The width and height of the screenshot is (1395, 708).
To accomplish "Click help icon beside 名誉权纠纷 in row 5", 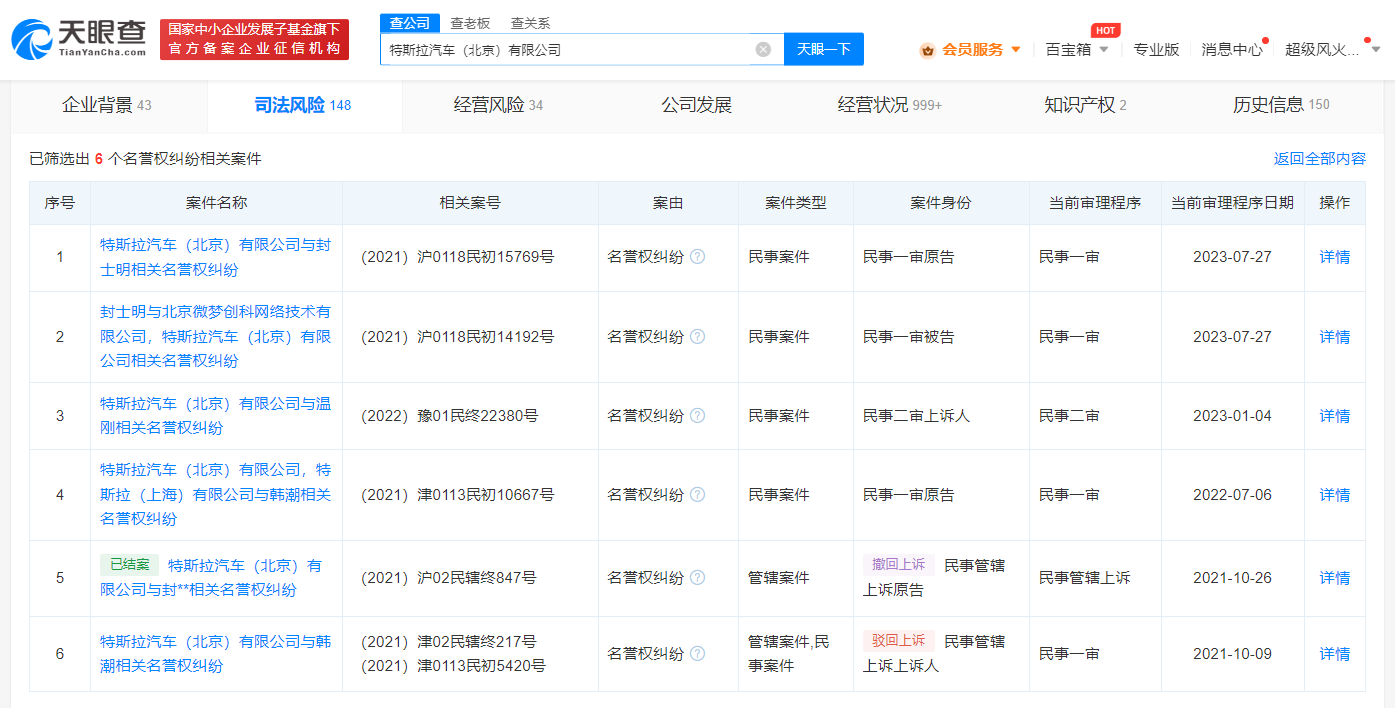I will (698, 578).
